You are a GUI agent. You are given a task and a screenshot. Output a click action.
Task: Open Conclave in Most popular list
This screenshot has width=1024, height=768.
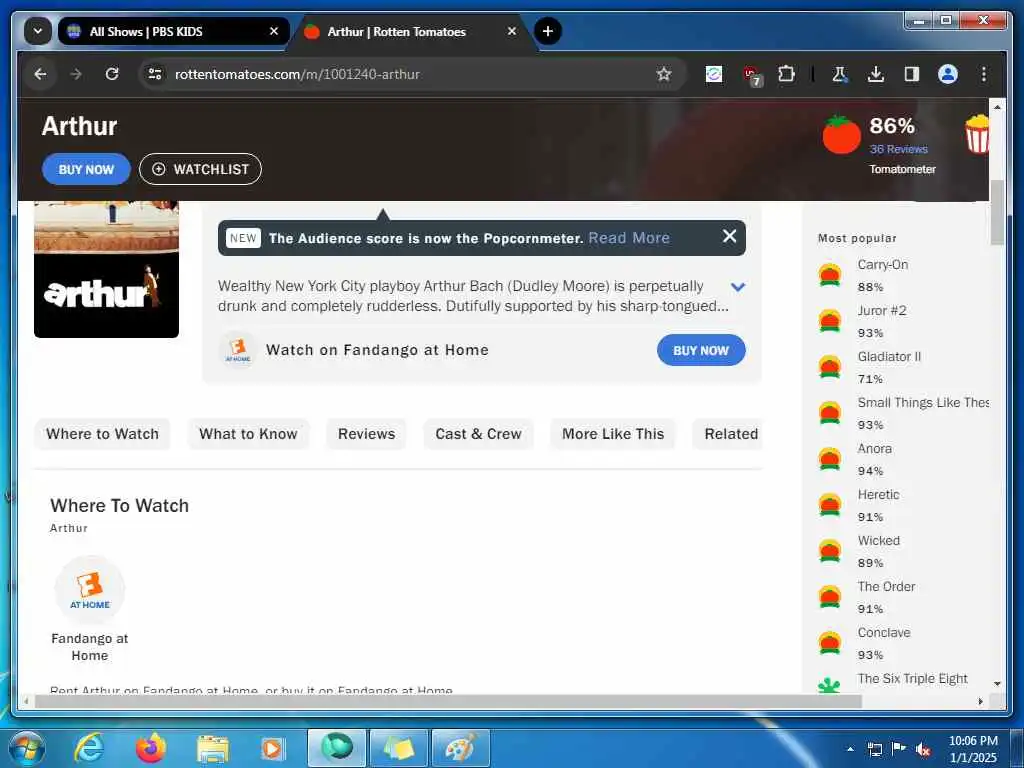(884, 633)
